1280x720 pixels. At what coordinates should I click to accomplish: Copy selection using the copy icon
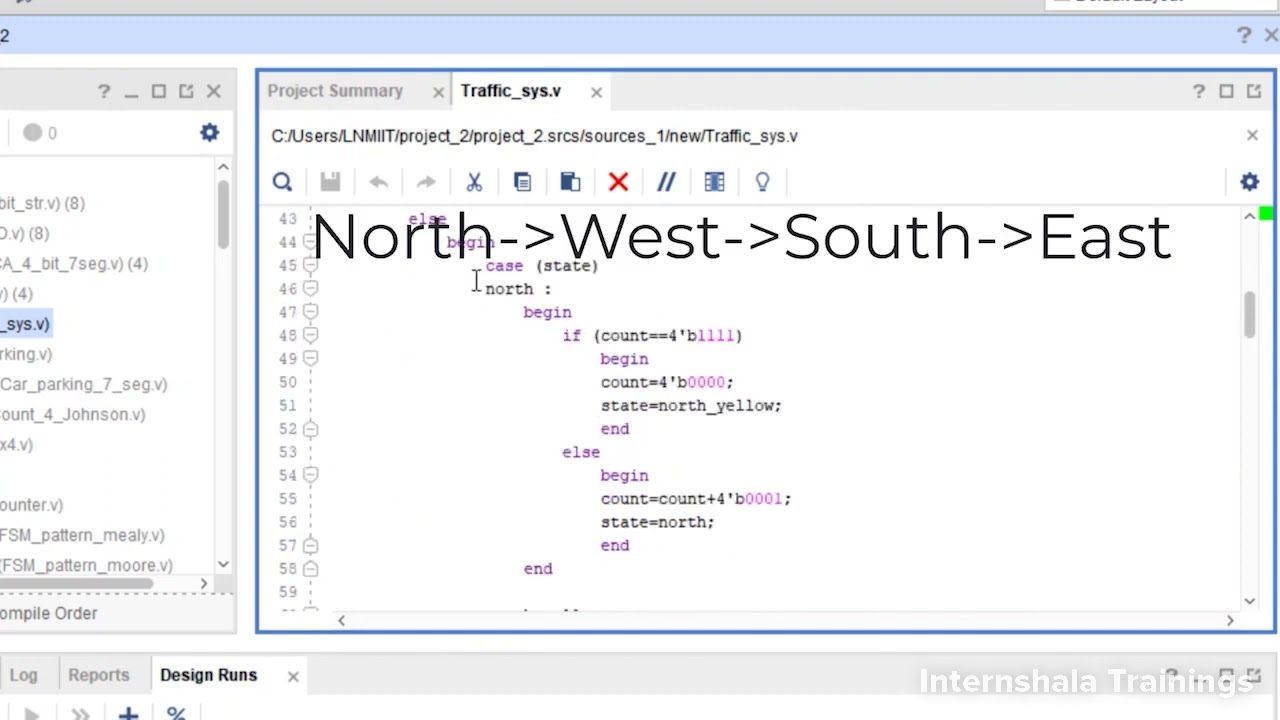point(522,182)
